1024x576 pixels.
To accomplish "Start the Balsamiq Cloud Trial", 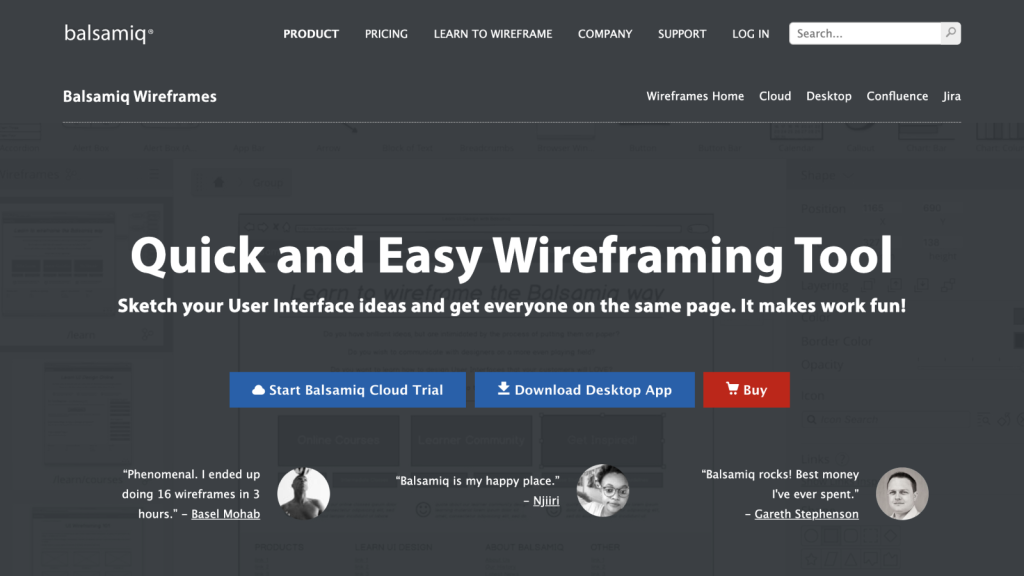I will (347, 390).
